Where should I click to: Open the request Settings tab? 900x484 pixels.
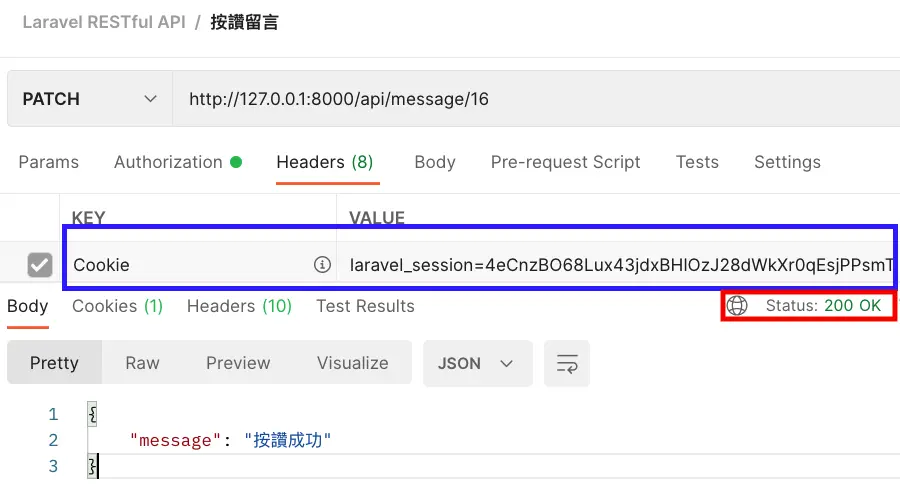coord(787,162)
